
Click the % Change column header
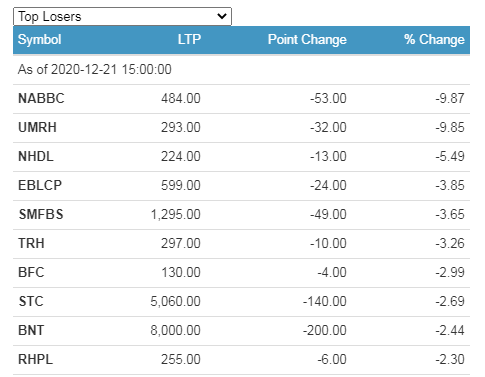(434, 39)
